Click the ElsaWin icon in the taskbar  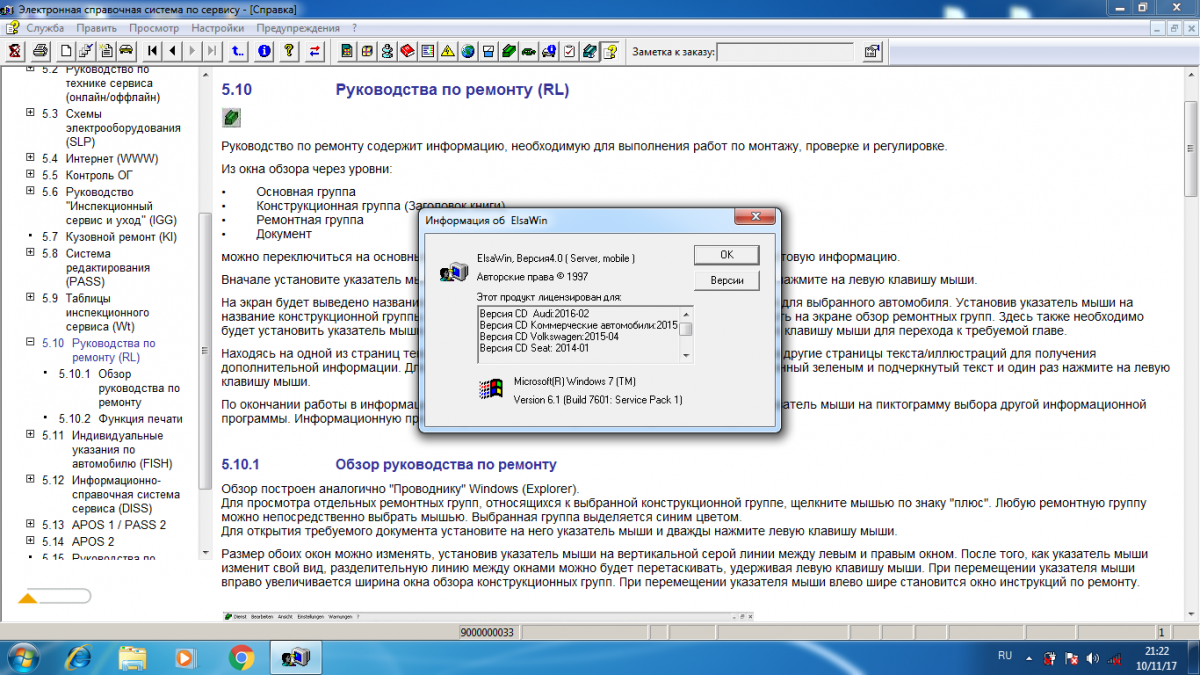[296, 657]
